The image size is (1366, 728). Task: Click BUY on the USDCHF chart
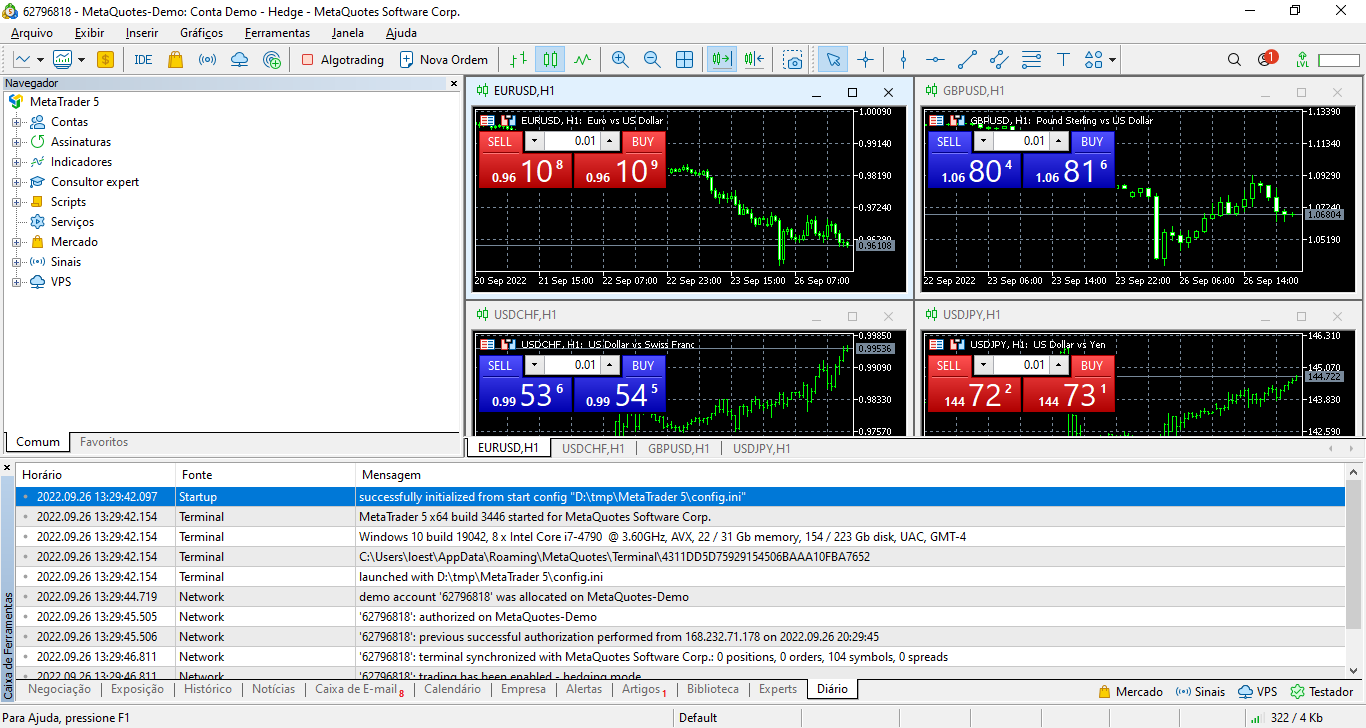643,365
